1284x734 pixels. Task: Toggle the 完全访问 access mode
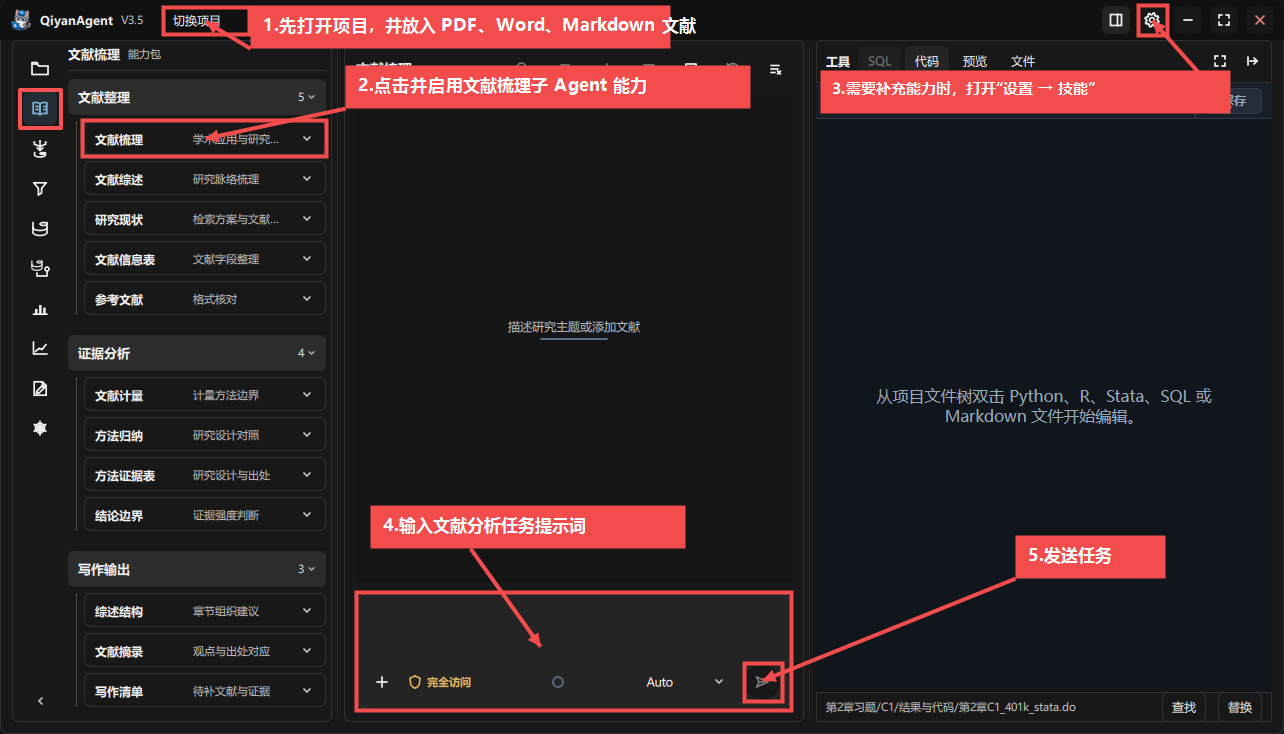coord(440,682)
